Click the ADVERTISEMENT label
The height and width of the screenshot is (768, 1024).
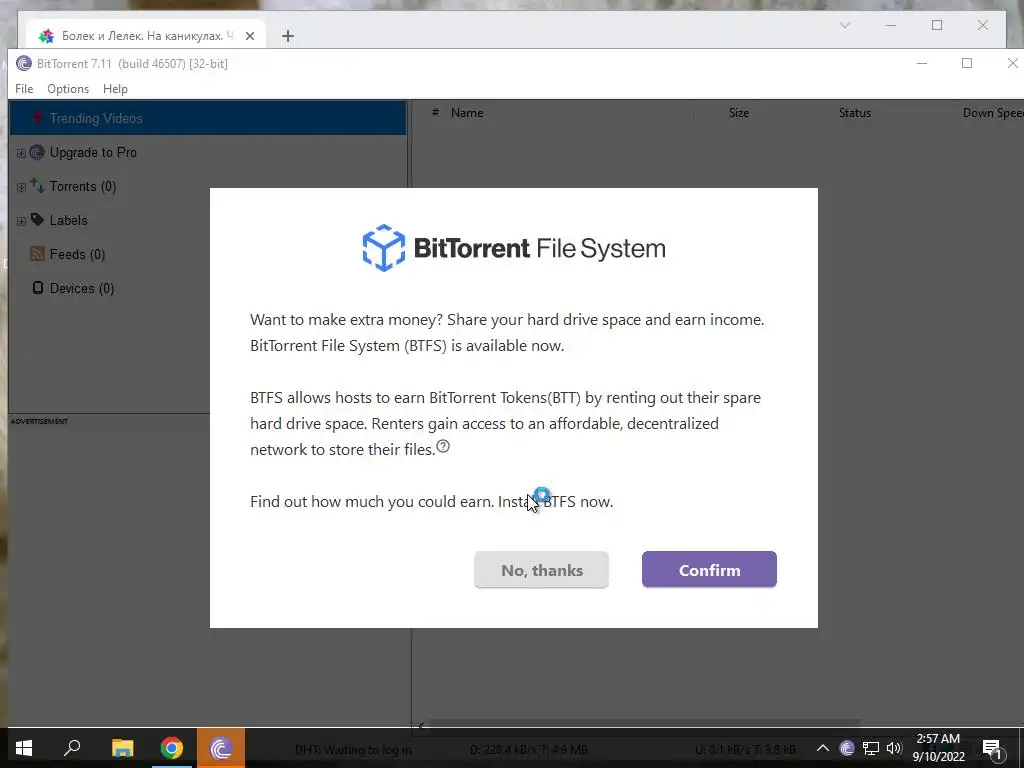pyautogui.click(x=39, y=421)
